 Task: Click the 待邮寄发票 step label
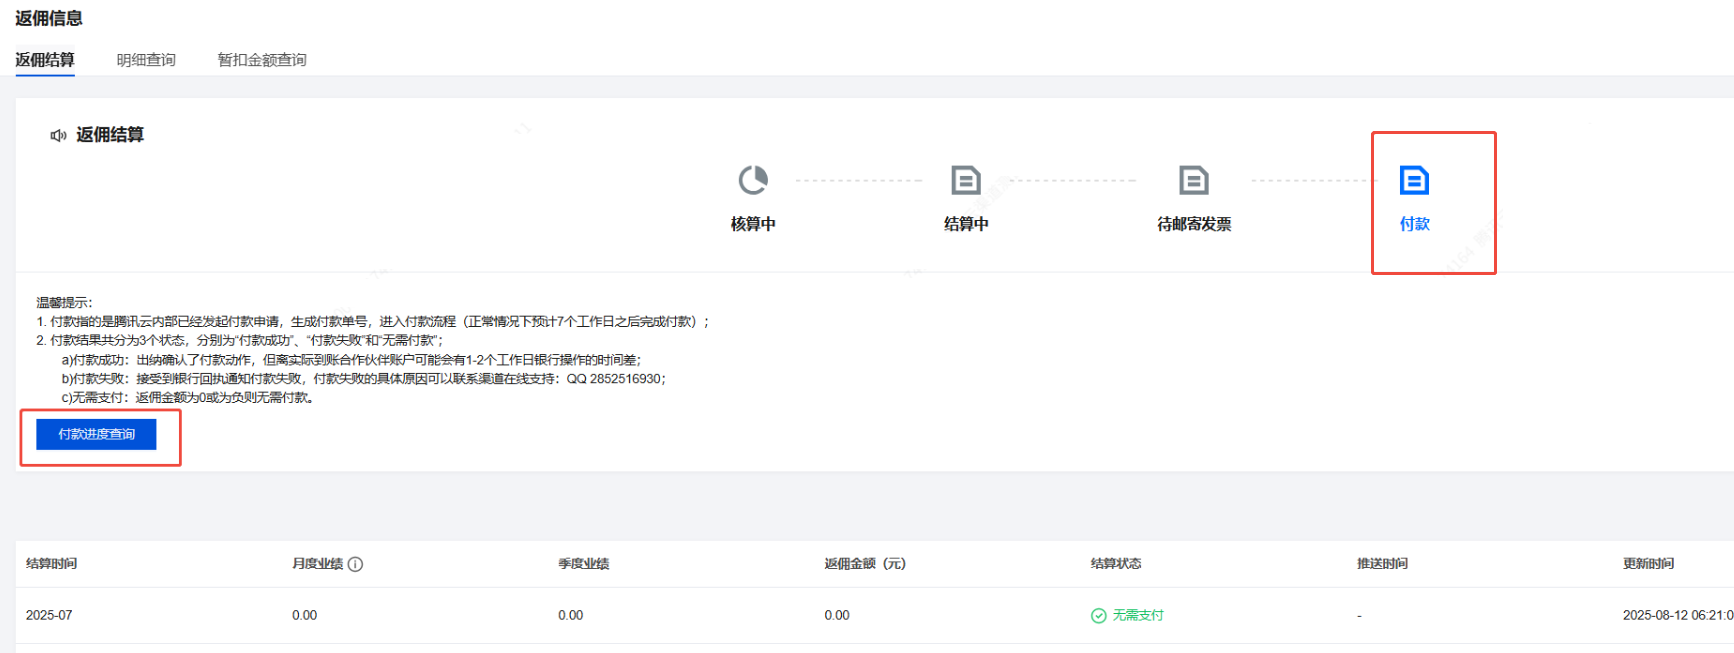click(x=1194, y=224)
